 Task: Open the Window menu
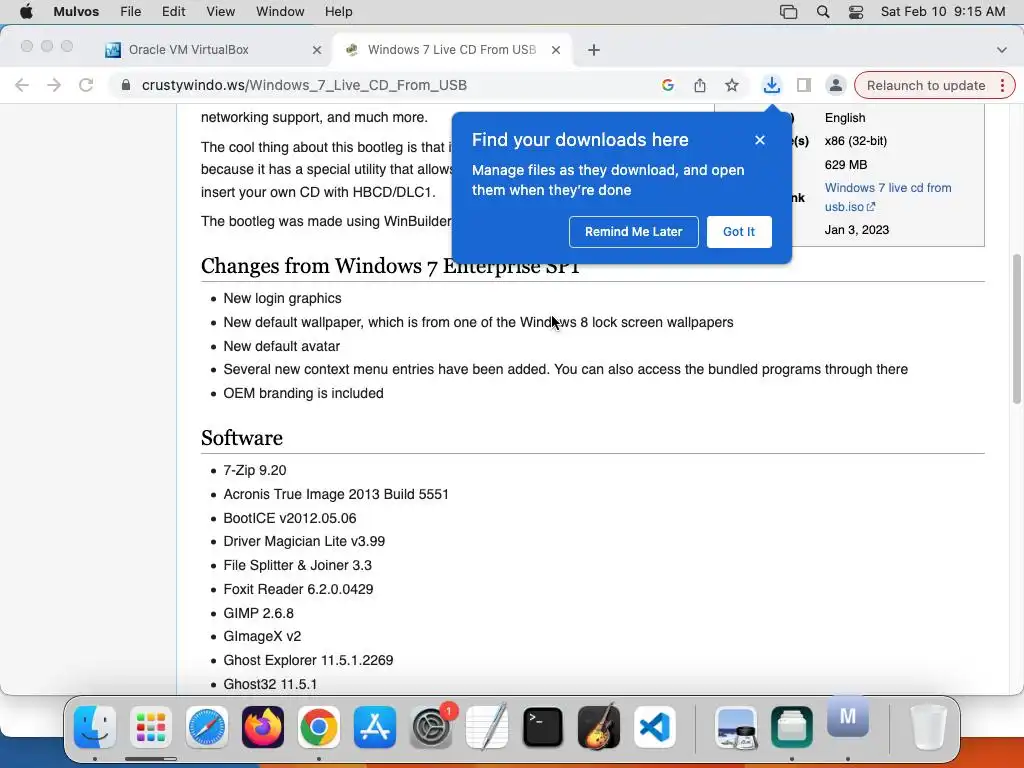[x=280, y=12]
